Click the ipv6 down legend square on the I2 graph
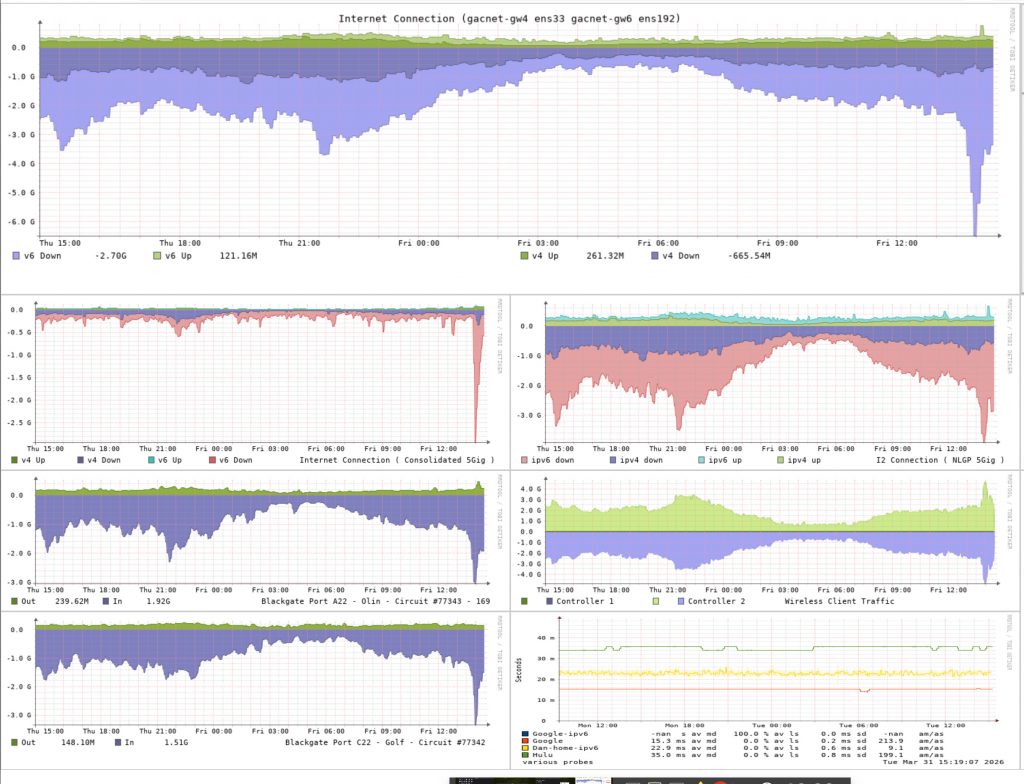Image resolution: width=1024 pixels, height=784 pixels. (x=523, y=461)
